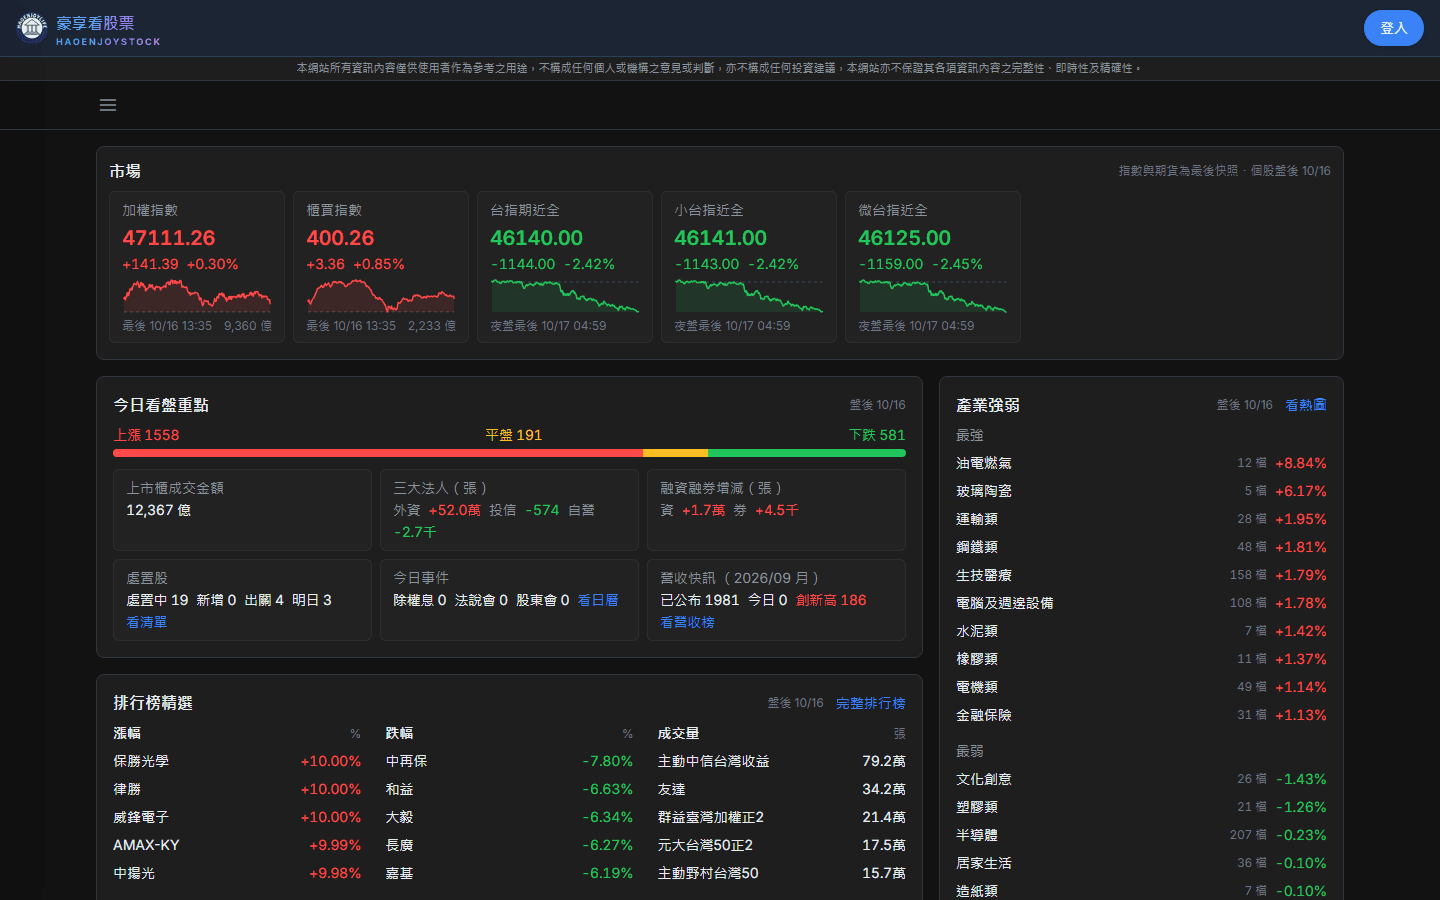Open the 微台指近全 futures card
The width and height of the screenshot is (1440, 900).
click(x=933, y=267)
